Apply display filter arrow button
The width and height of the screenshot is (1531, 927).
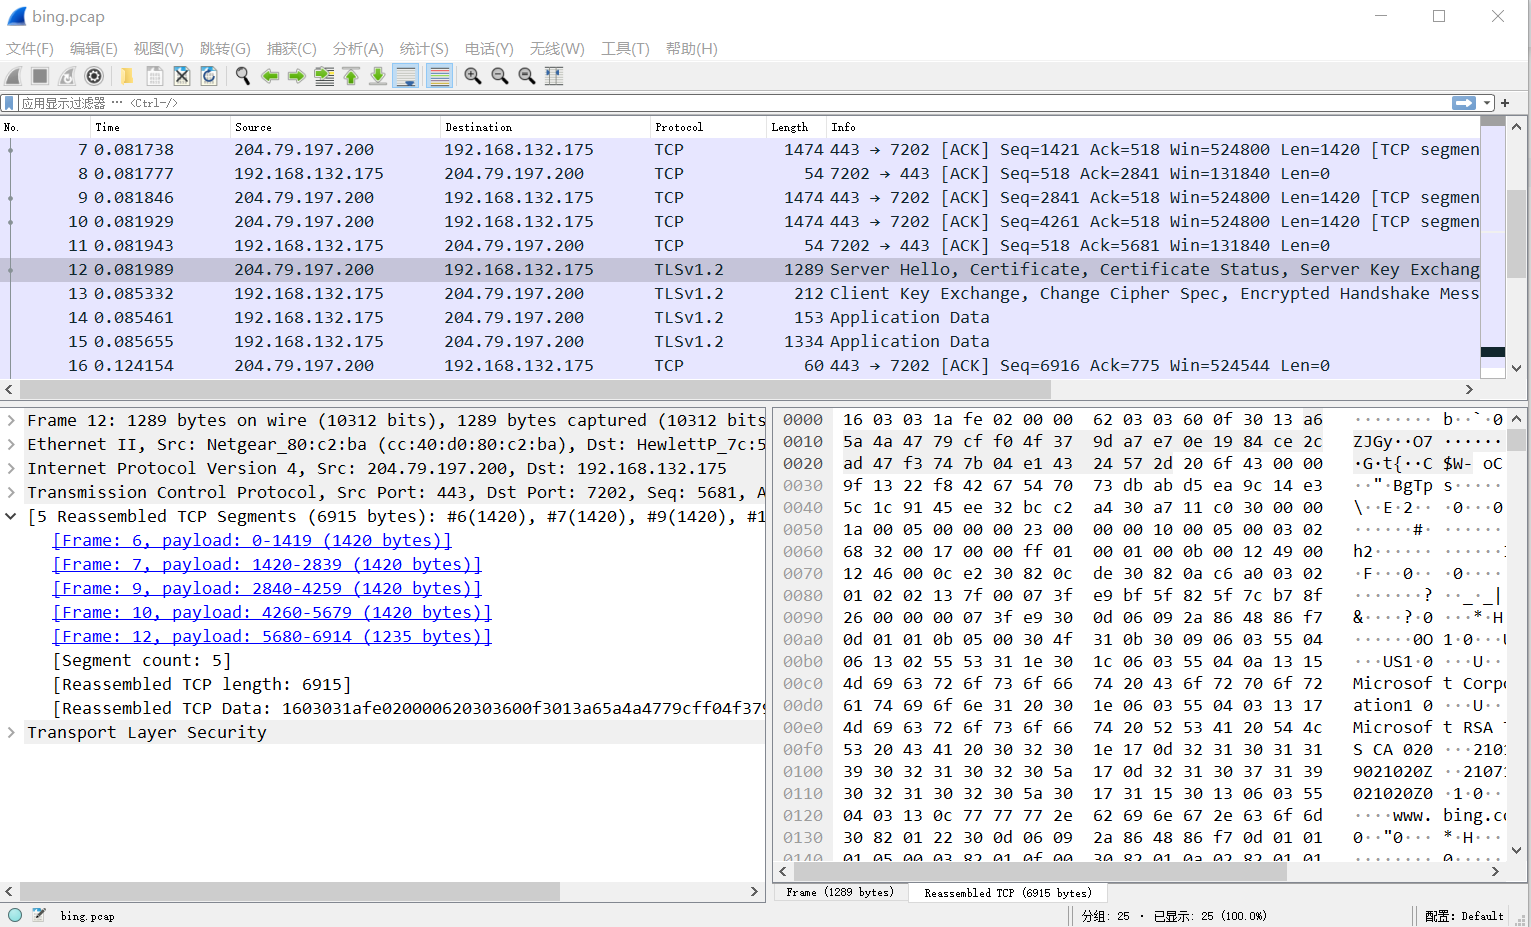click(x=1464, y=103)
